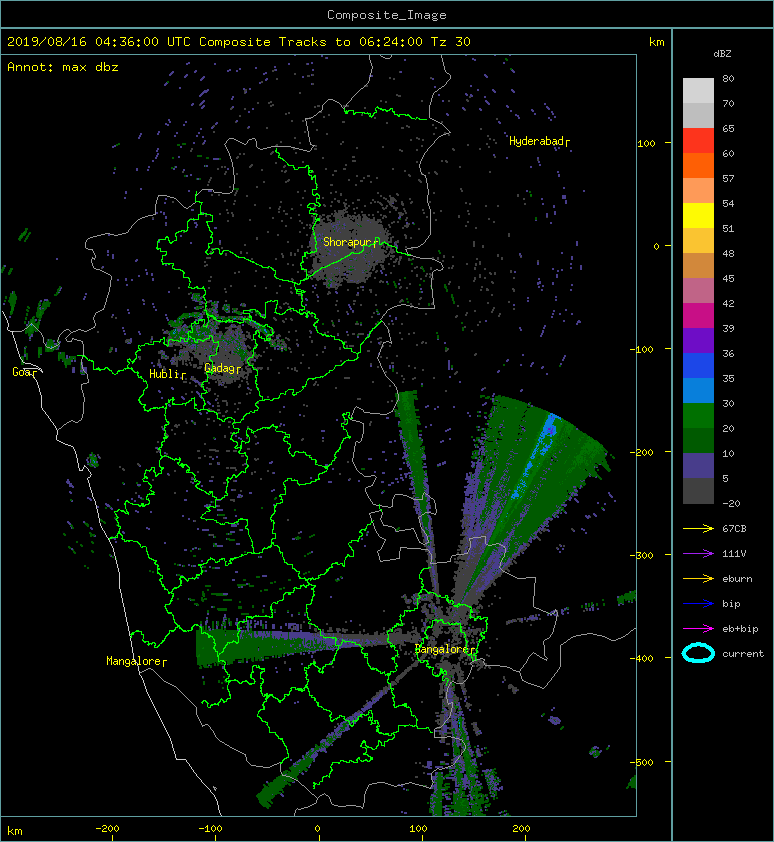Click the eburn legend label
This screenshot has width=774, height=842.
point(737,579)
